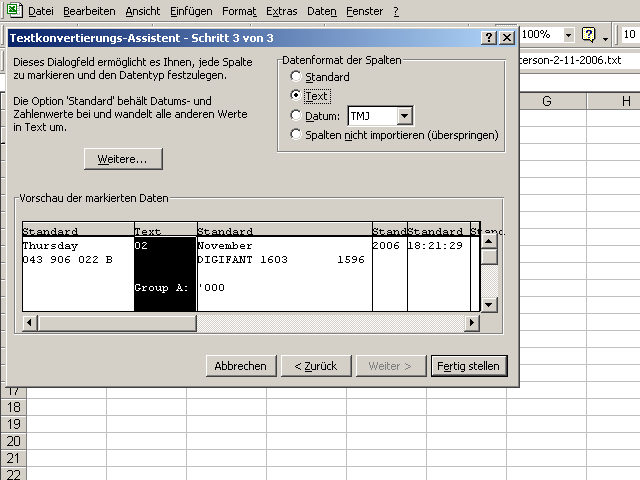
Task: Open the 100% zoom dropdown arrow
Action: pyautogui.click(x=568, y=35)
